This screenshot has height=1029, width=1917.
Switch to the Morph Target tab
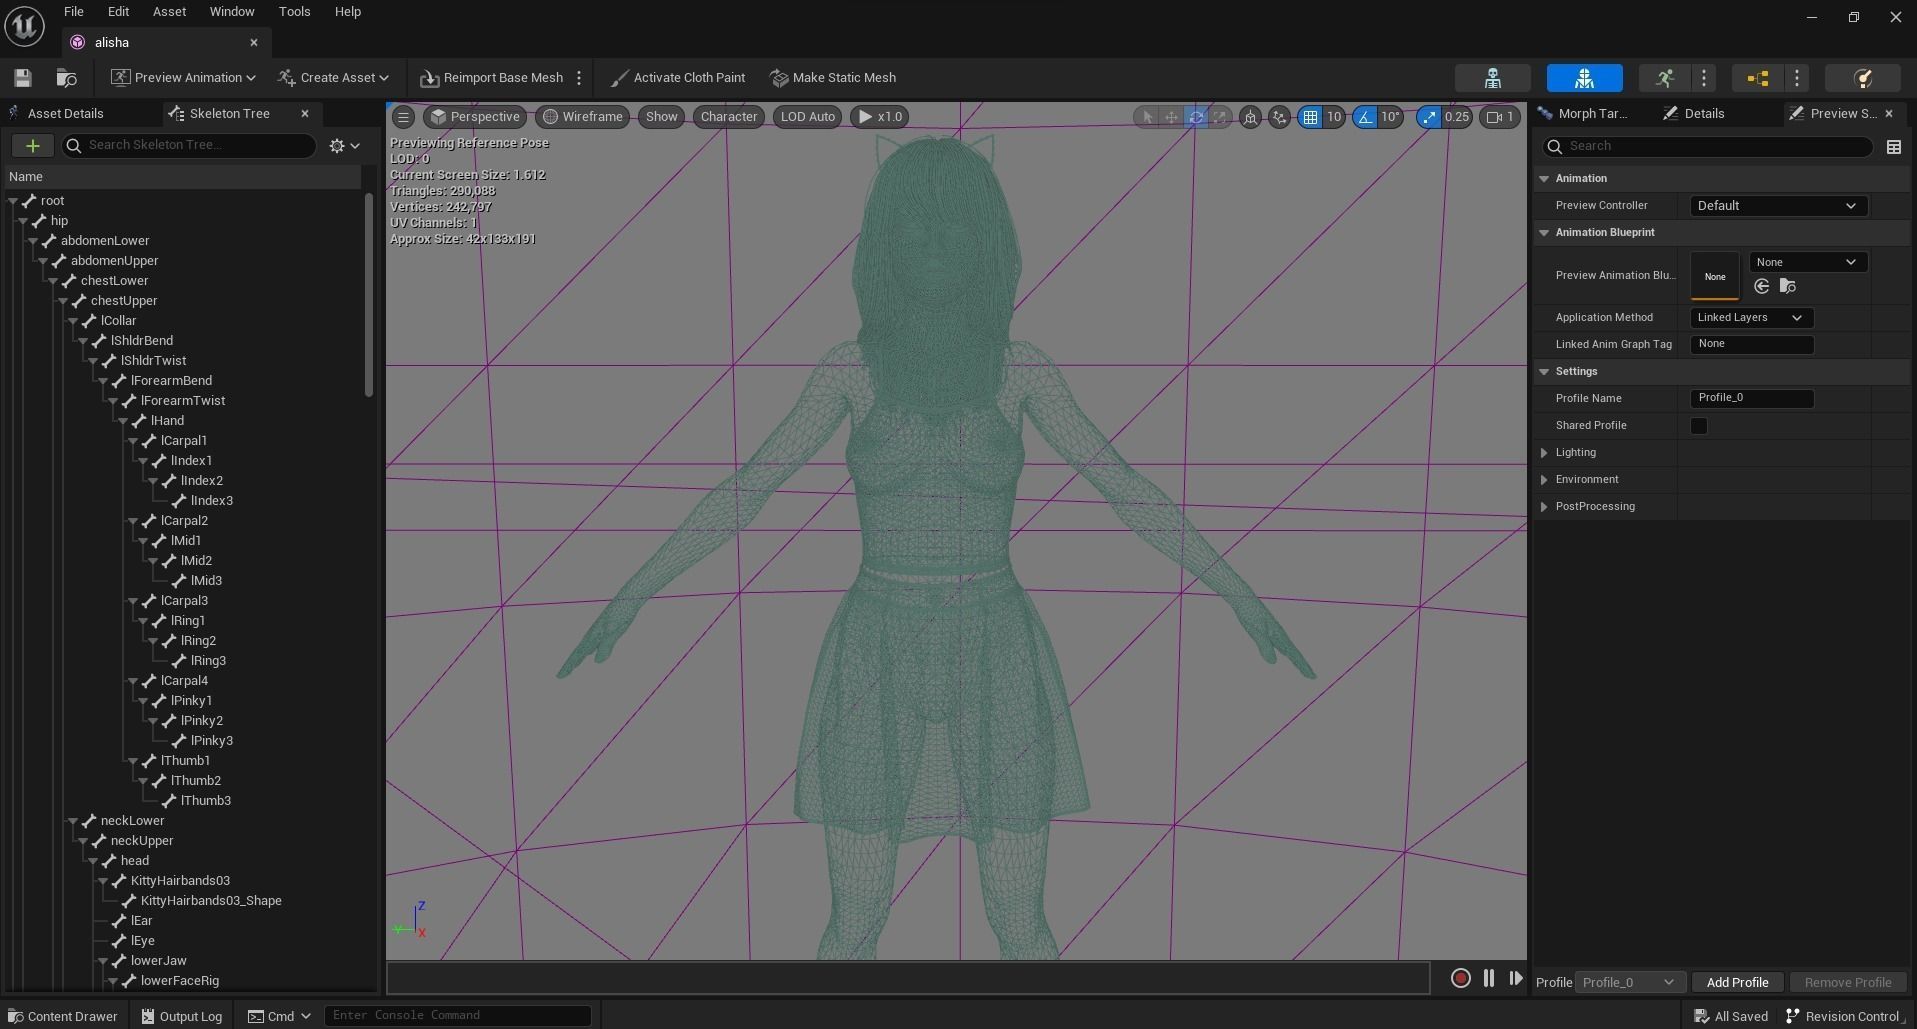pyautogui.click(x=1583, y=114)
